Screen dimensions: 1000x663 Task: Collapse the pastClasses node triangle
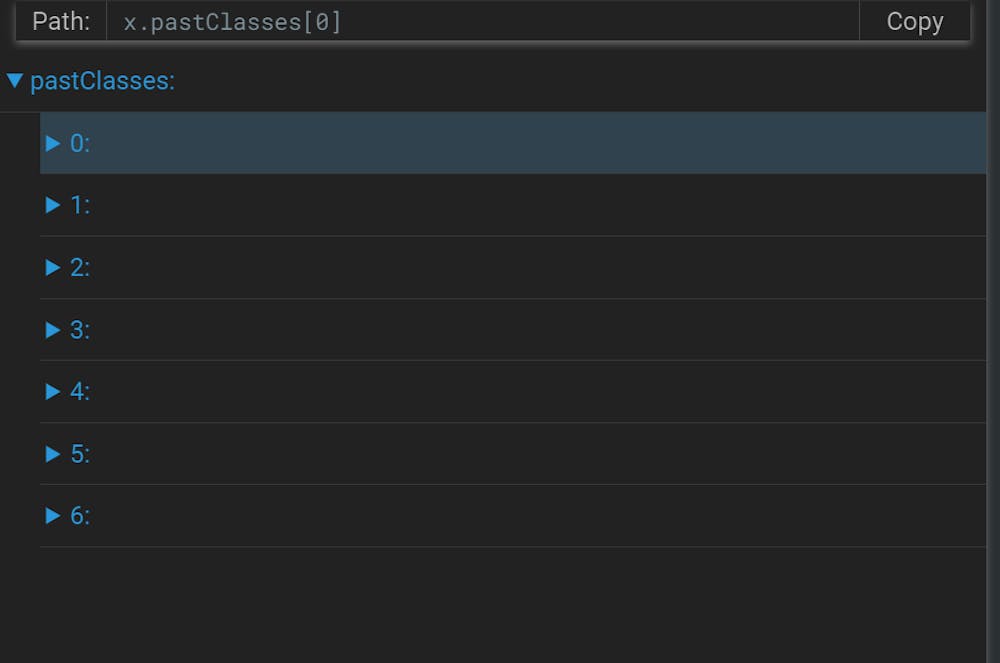[15, 81]
